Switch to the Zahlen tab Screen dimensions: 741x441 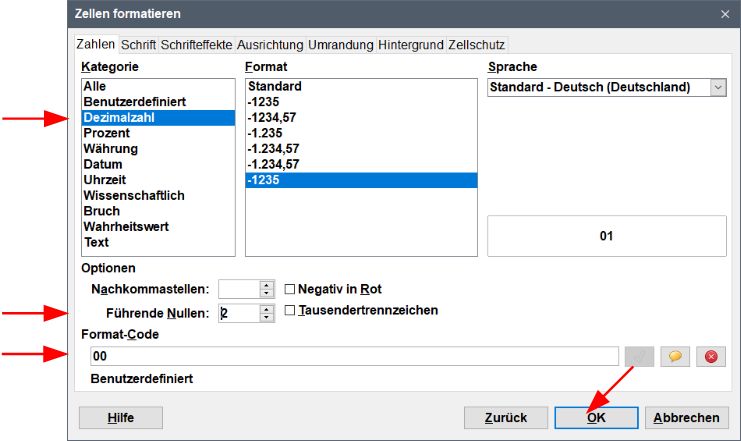pyautogui.click(x=96, y=44)
